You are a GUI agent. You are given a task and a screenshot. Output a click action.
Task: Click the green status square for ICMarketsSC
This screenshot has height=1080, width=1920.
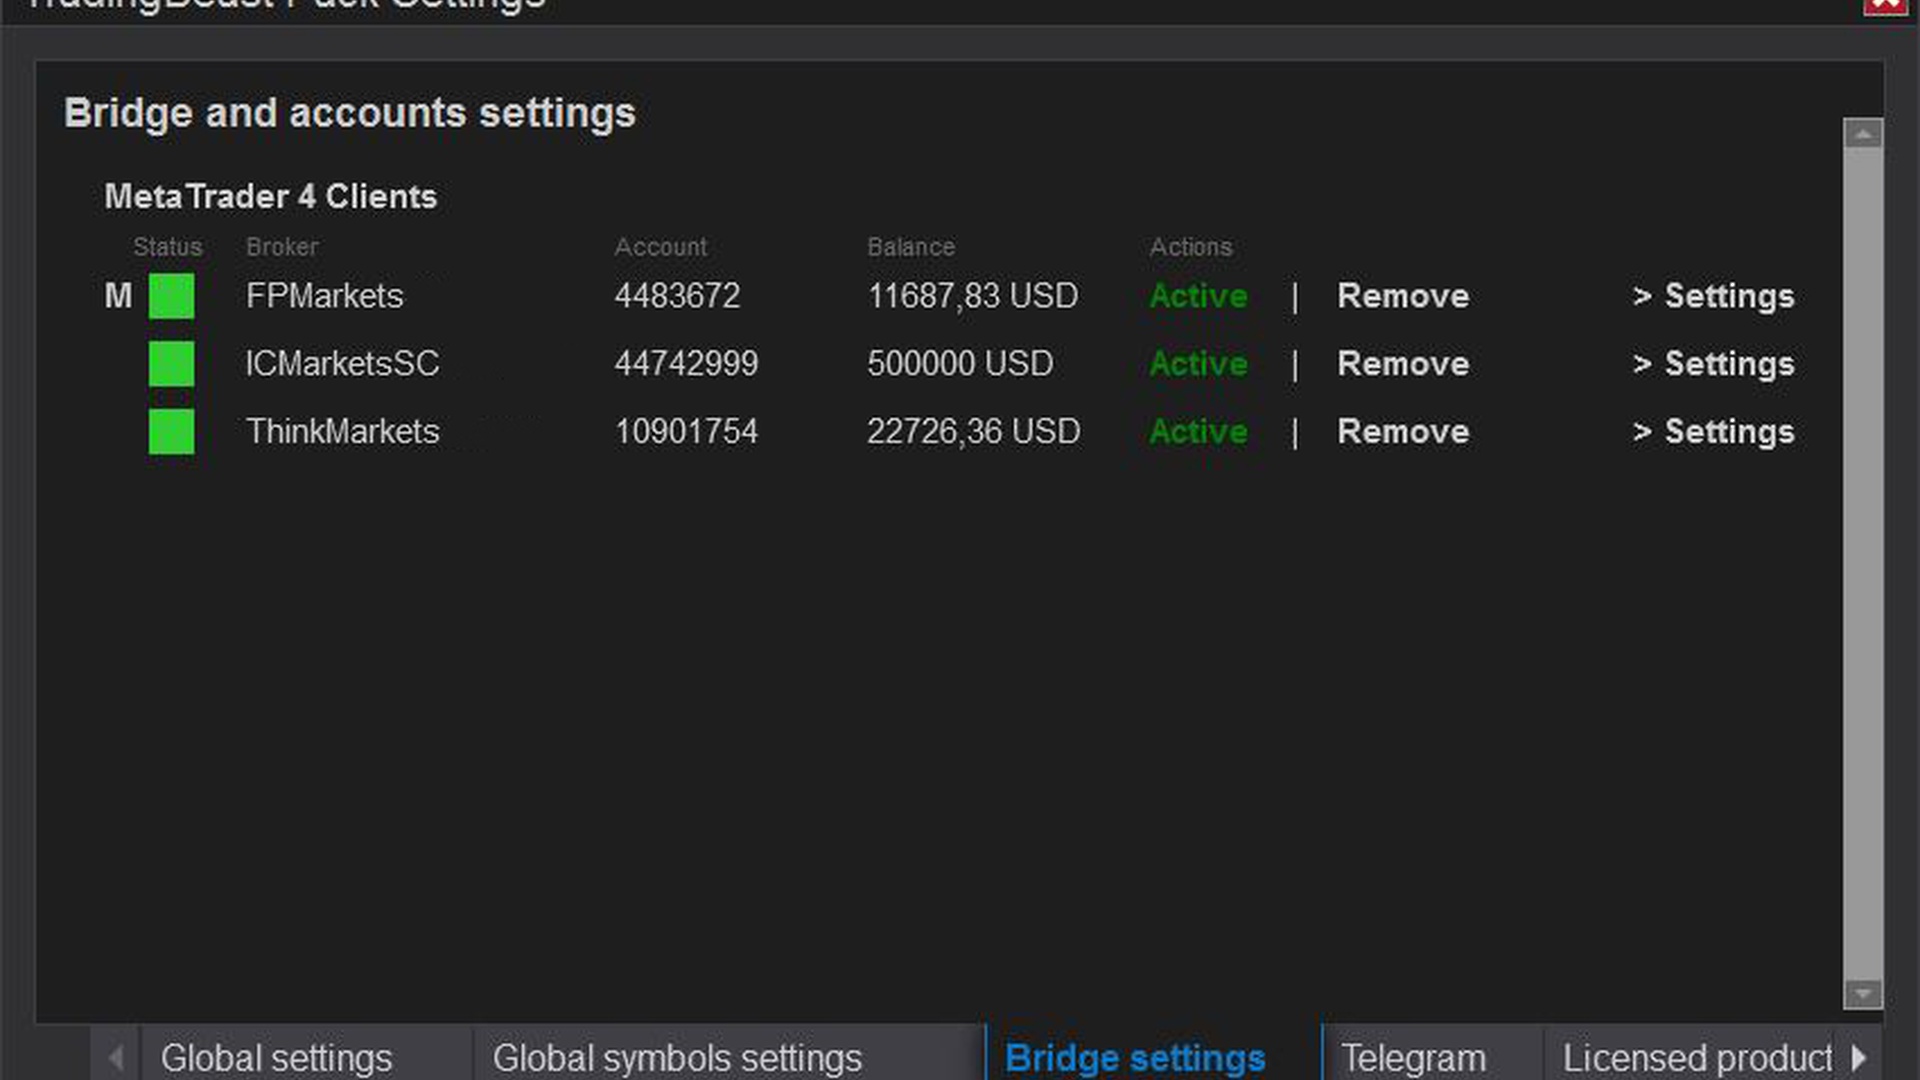click(171, 364)
